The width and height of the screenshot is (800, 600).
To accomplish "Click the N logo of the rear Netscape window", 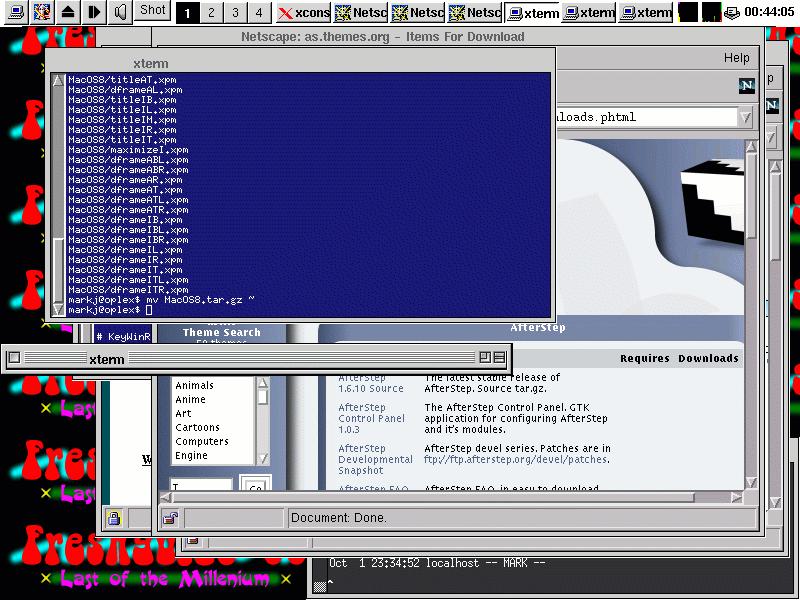I will pos(771,105).
